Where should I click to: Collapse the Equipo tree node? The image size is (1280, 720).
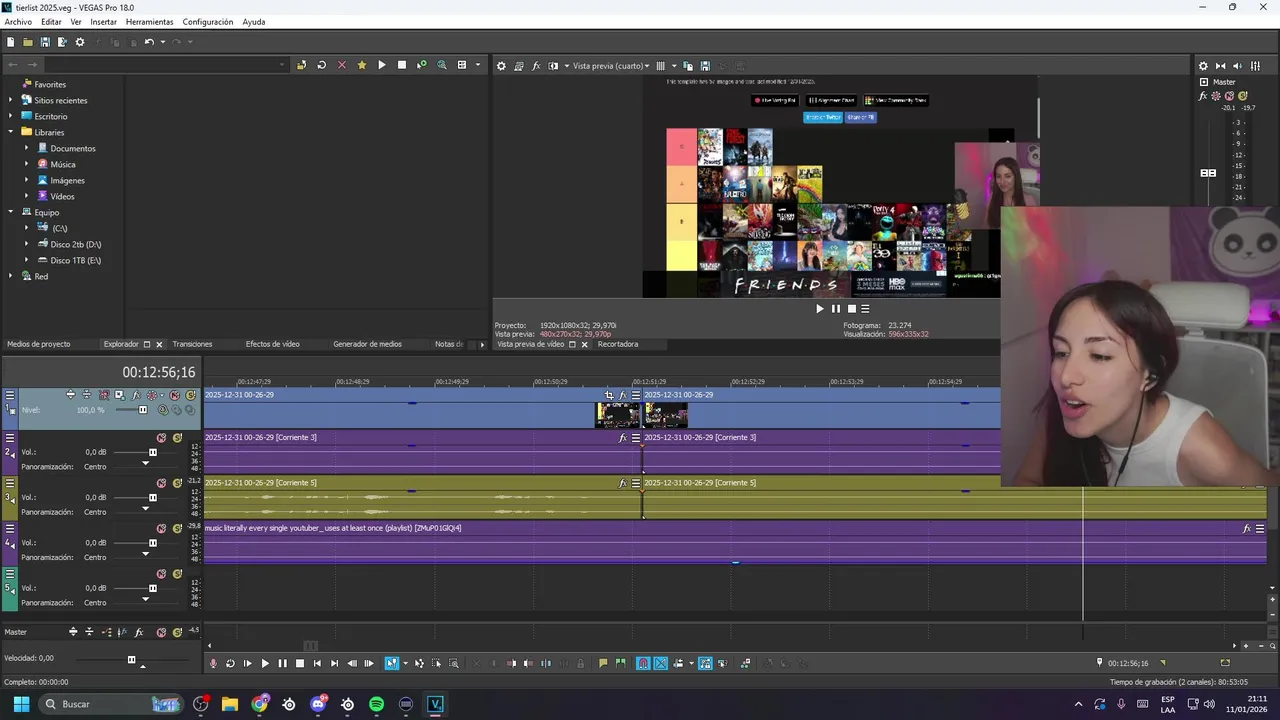click(x=11, y=212)
